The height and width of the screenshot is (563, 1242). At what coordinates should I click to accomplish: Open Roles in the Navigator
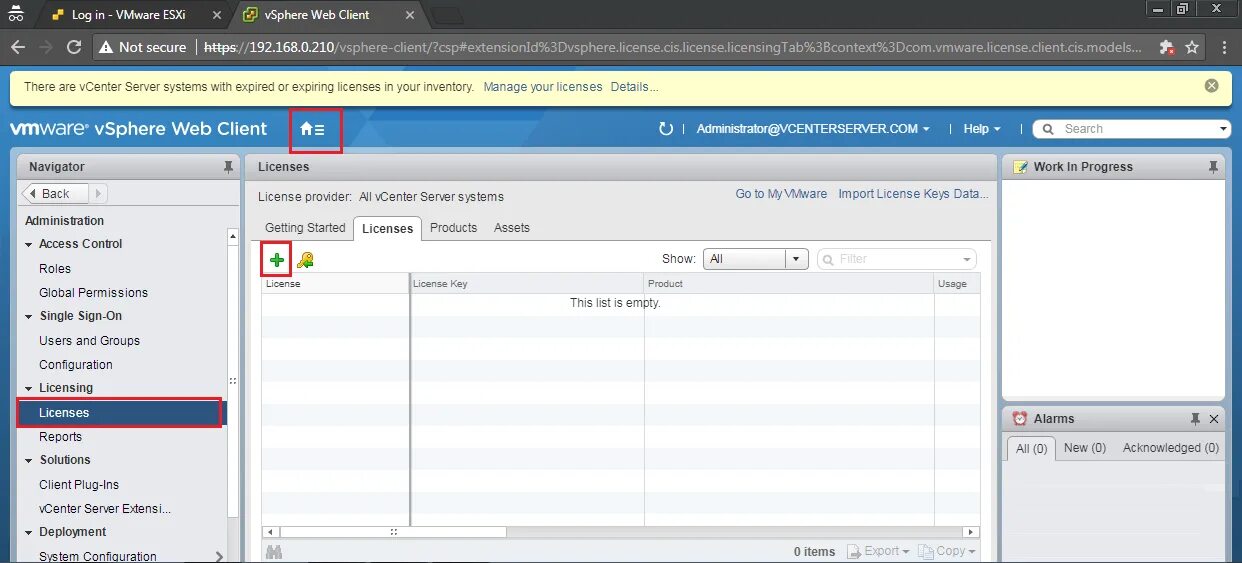coord(55,269)
